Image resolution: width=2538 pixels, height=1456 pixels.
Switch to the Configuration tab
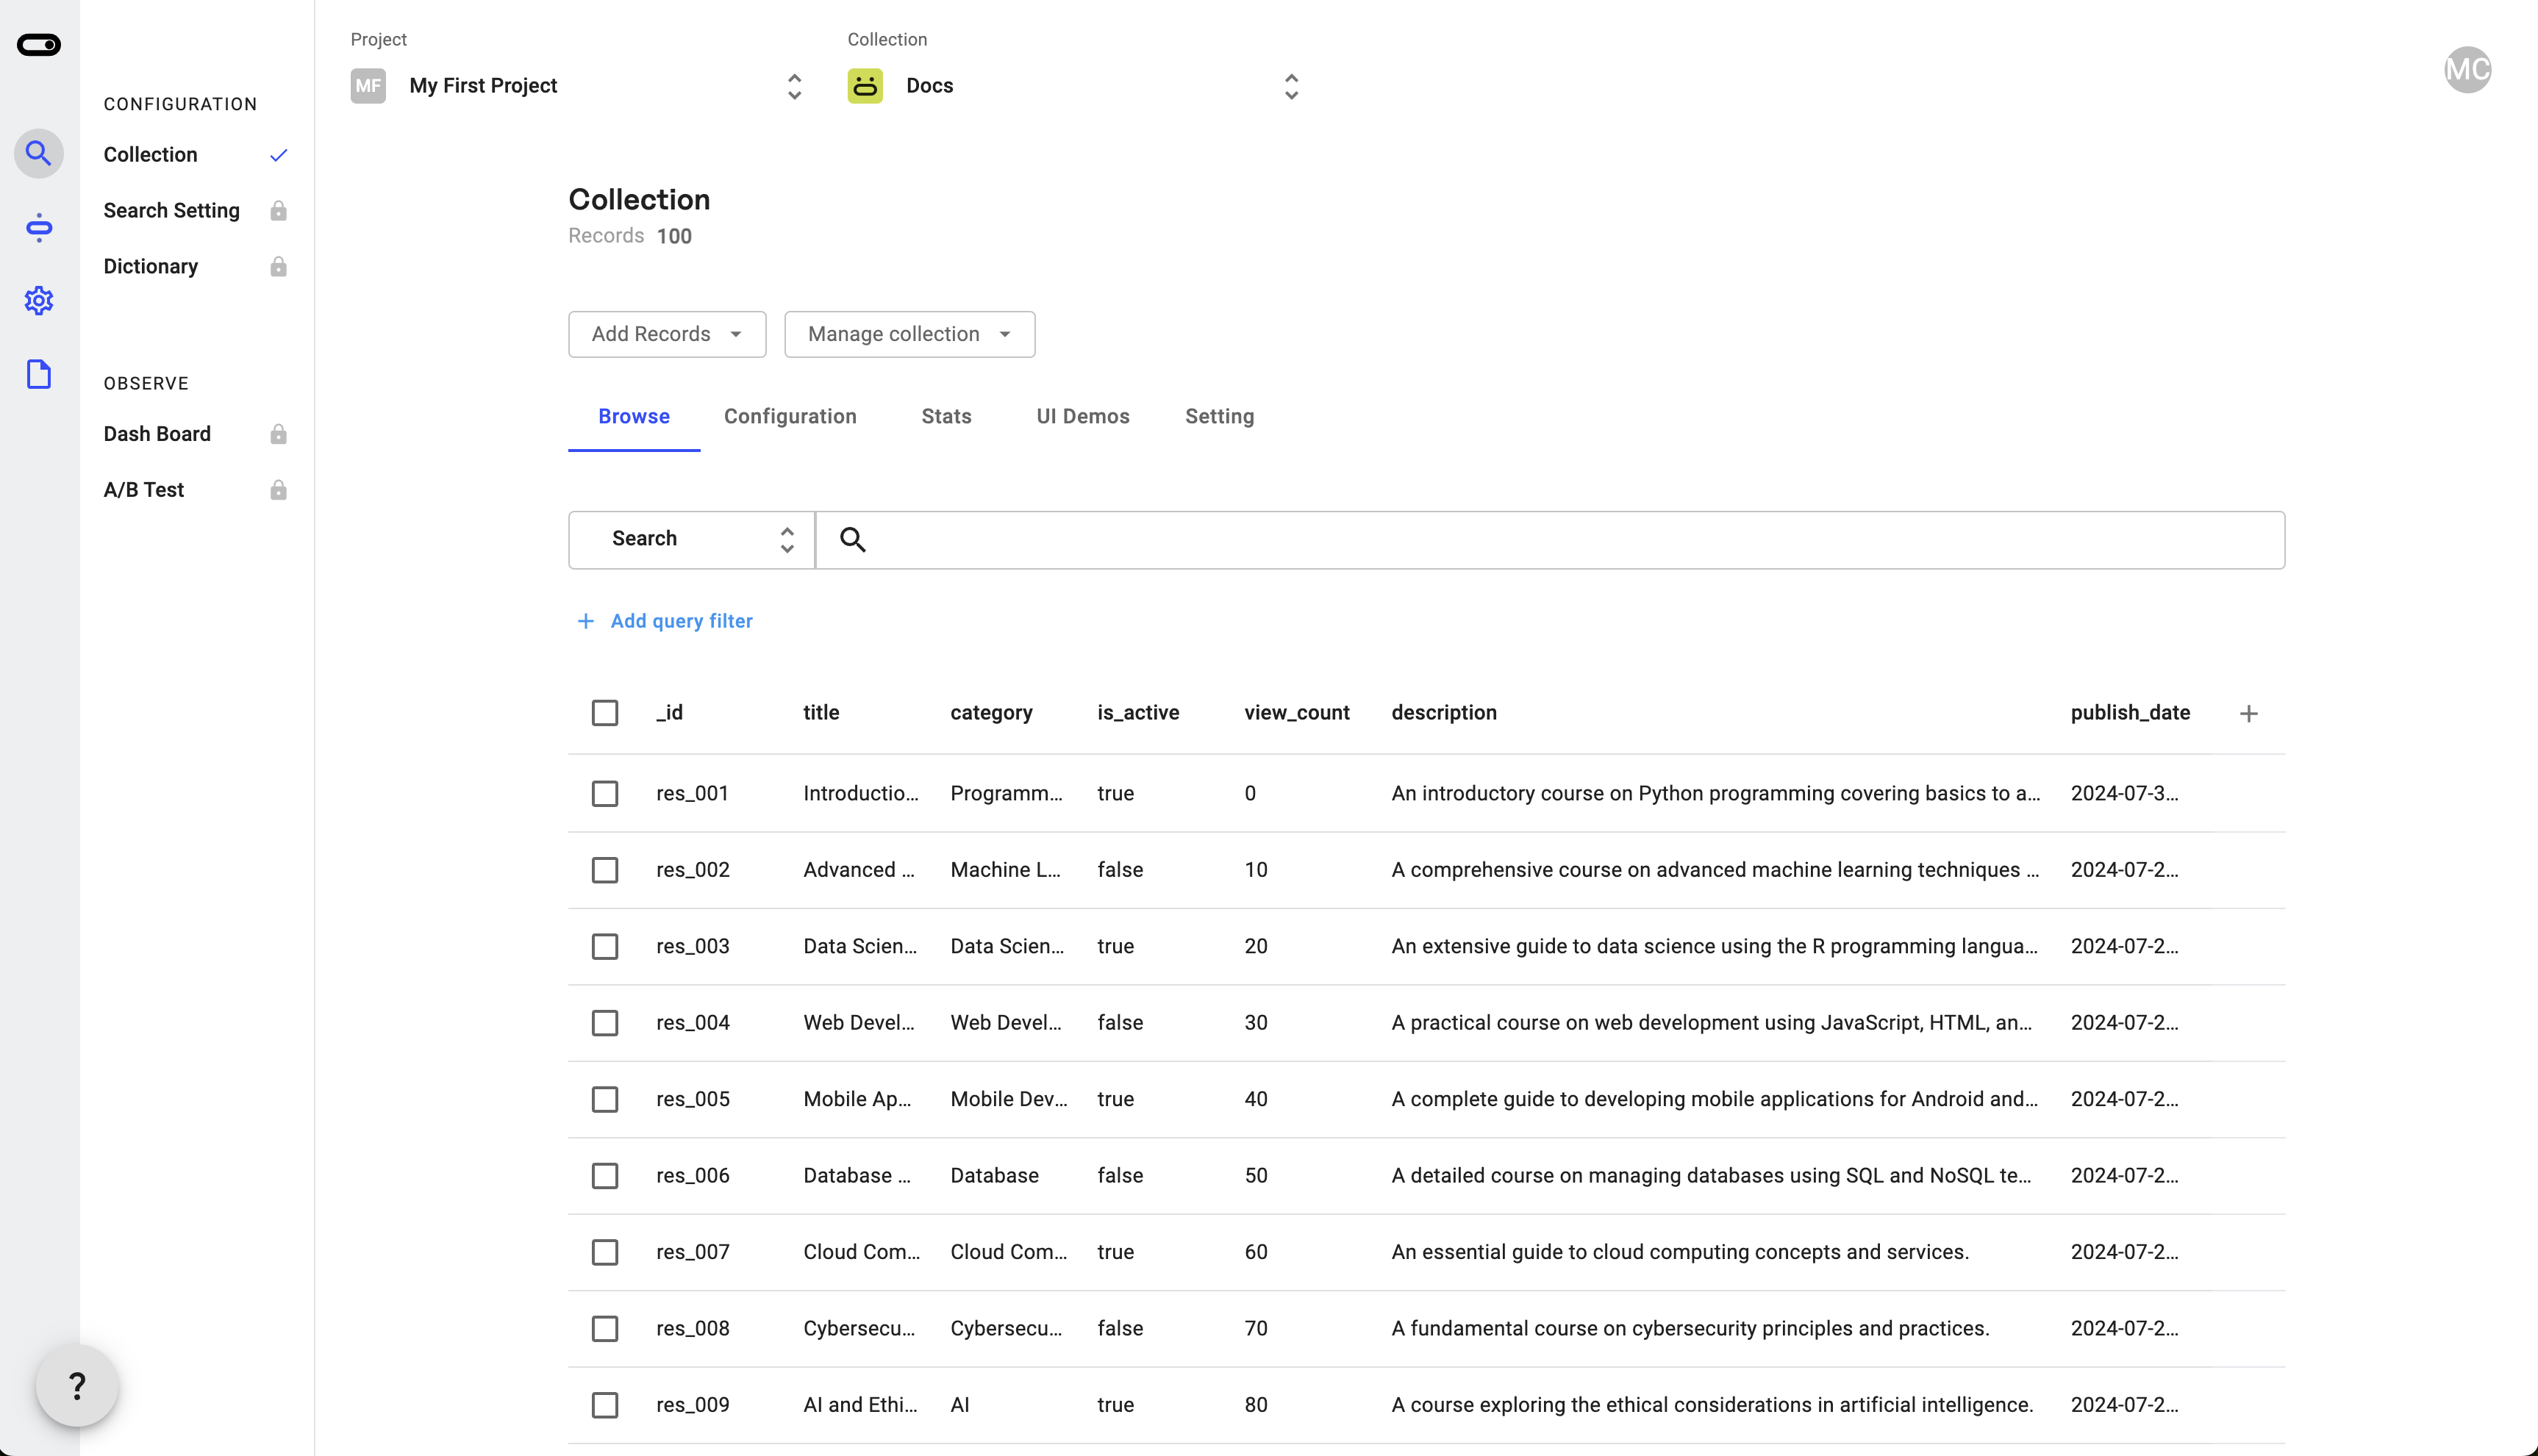(790, 417)
